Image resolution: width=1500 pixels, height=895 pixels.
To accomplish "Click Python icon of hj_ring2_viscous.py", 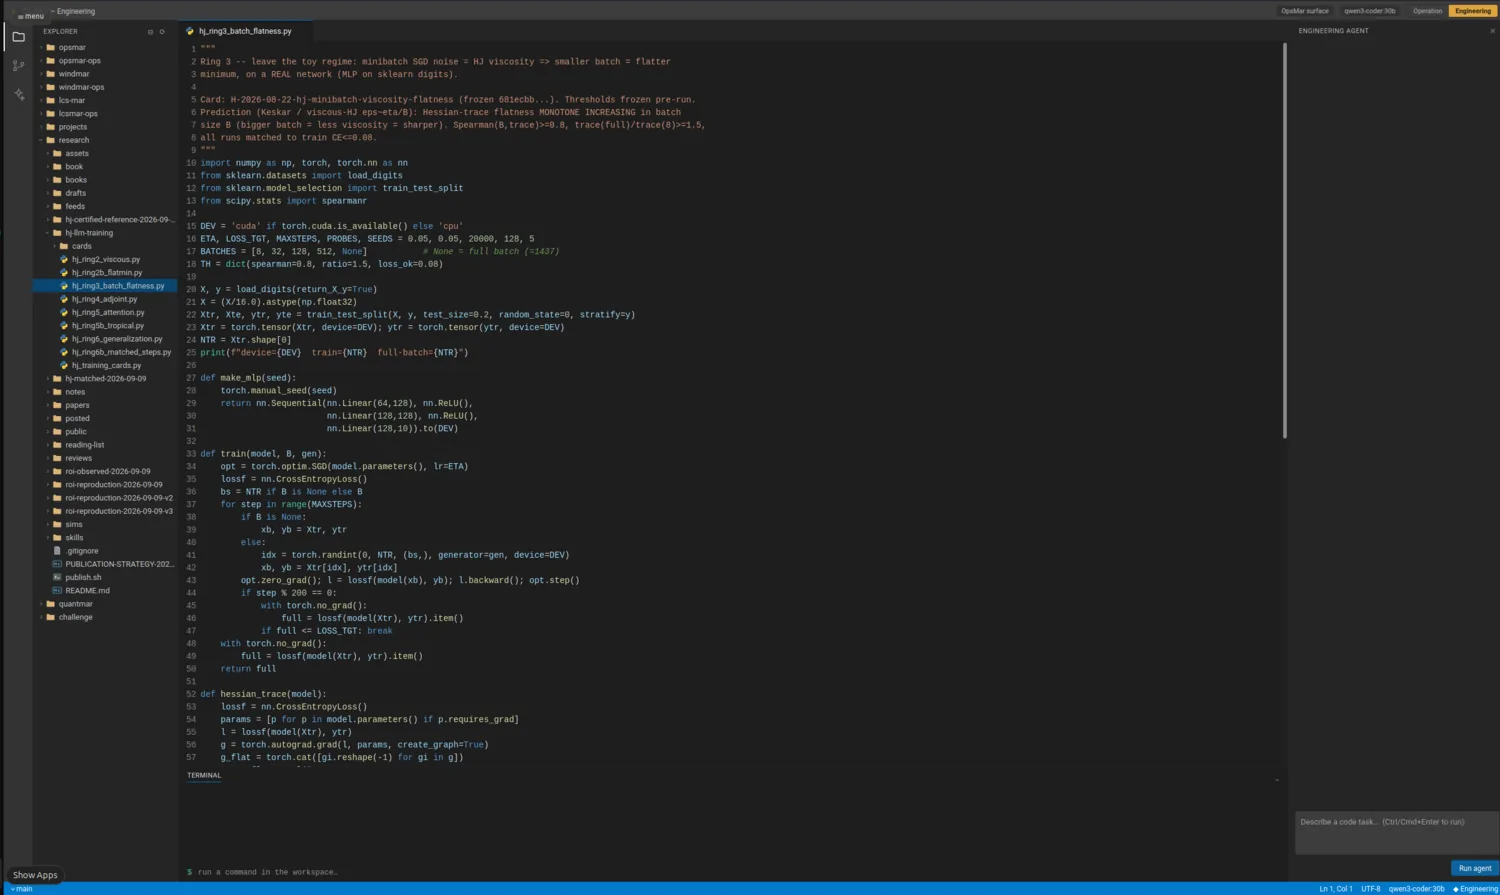I will click(64, 259).
